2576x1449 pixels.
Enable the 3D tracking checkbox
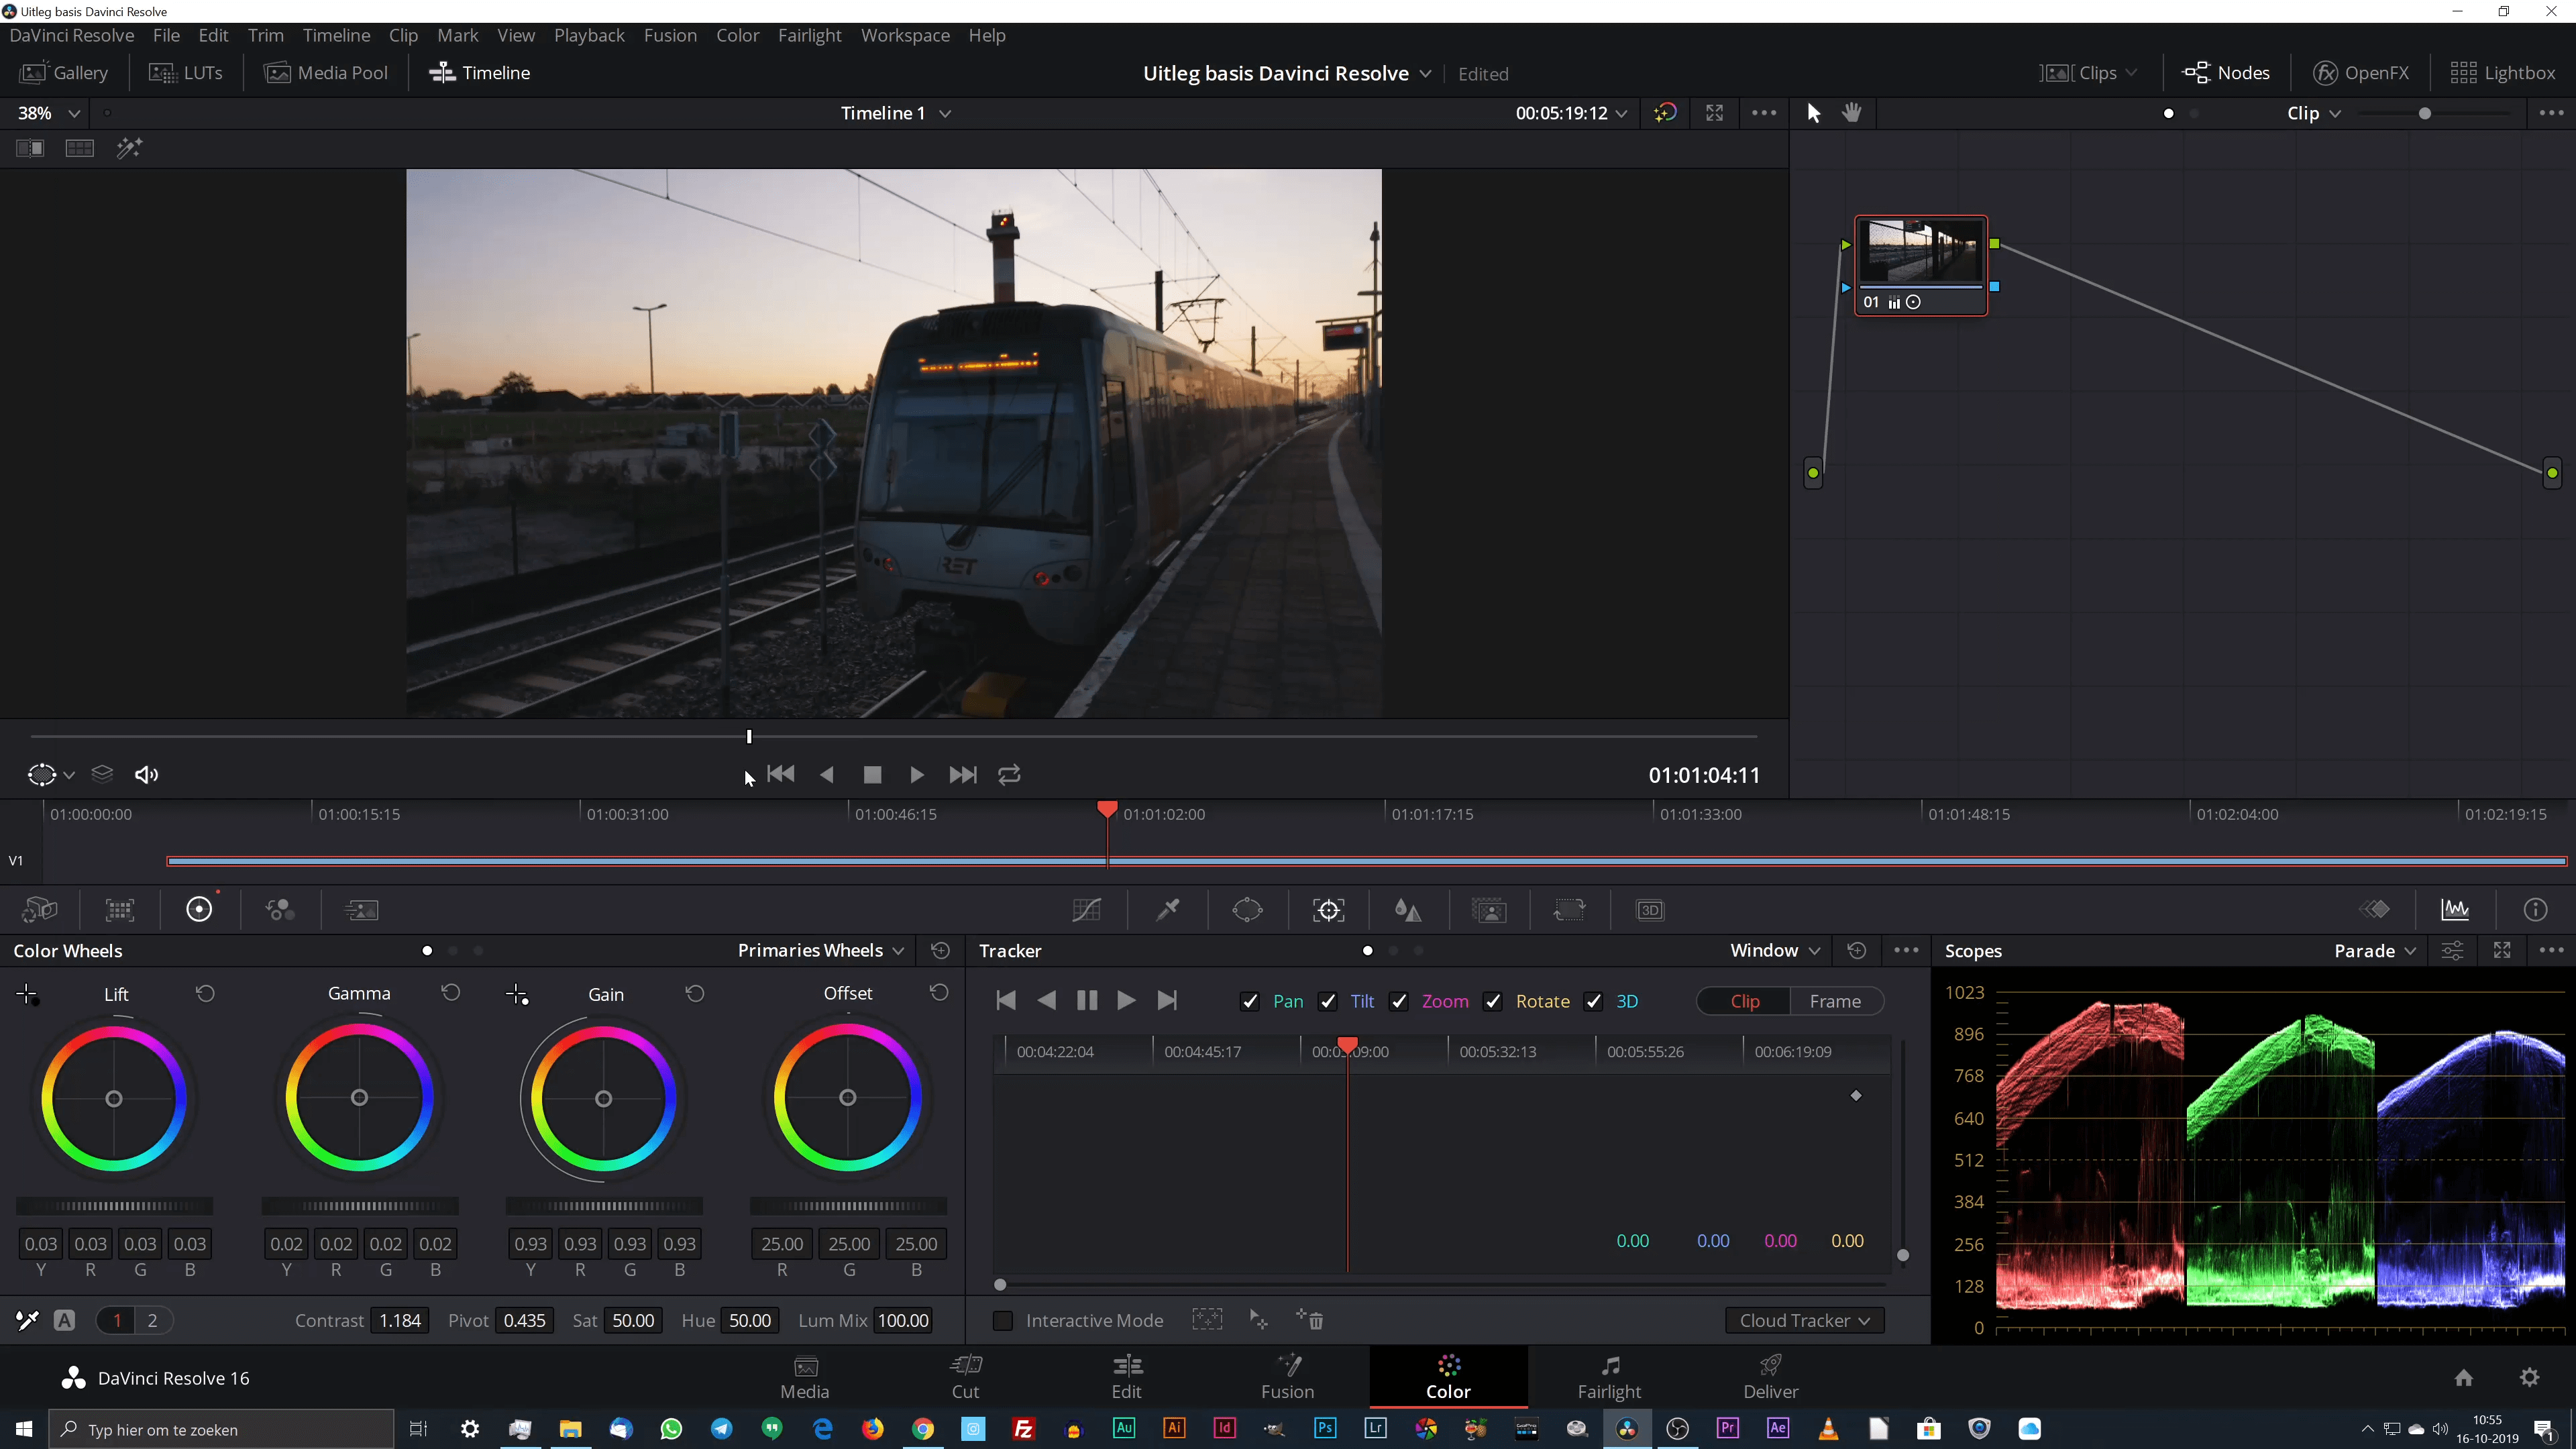(1594, 1002)
